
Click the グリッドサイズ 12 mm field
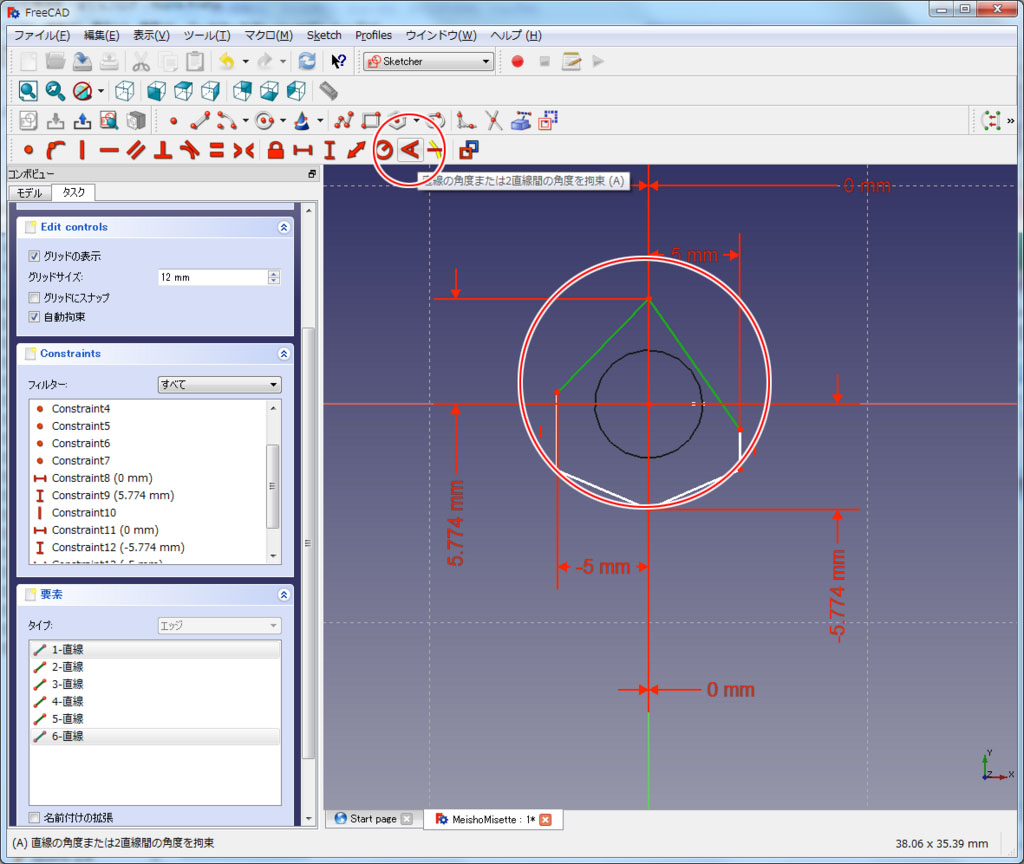[212, 277]
